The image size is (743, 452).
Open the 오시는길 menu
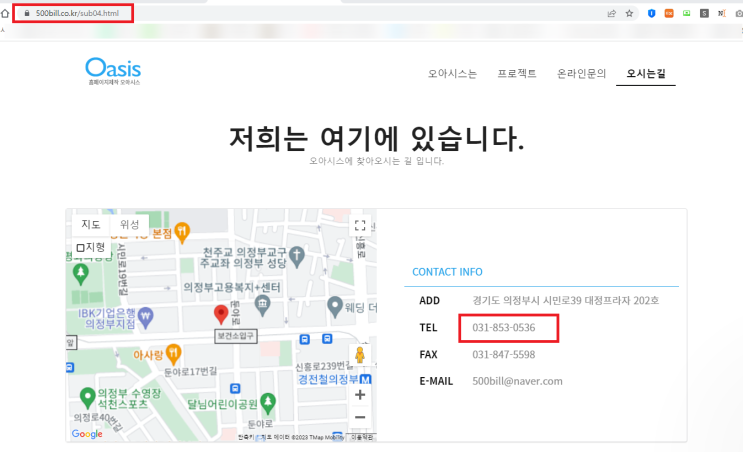coord(646,73)
